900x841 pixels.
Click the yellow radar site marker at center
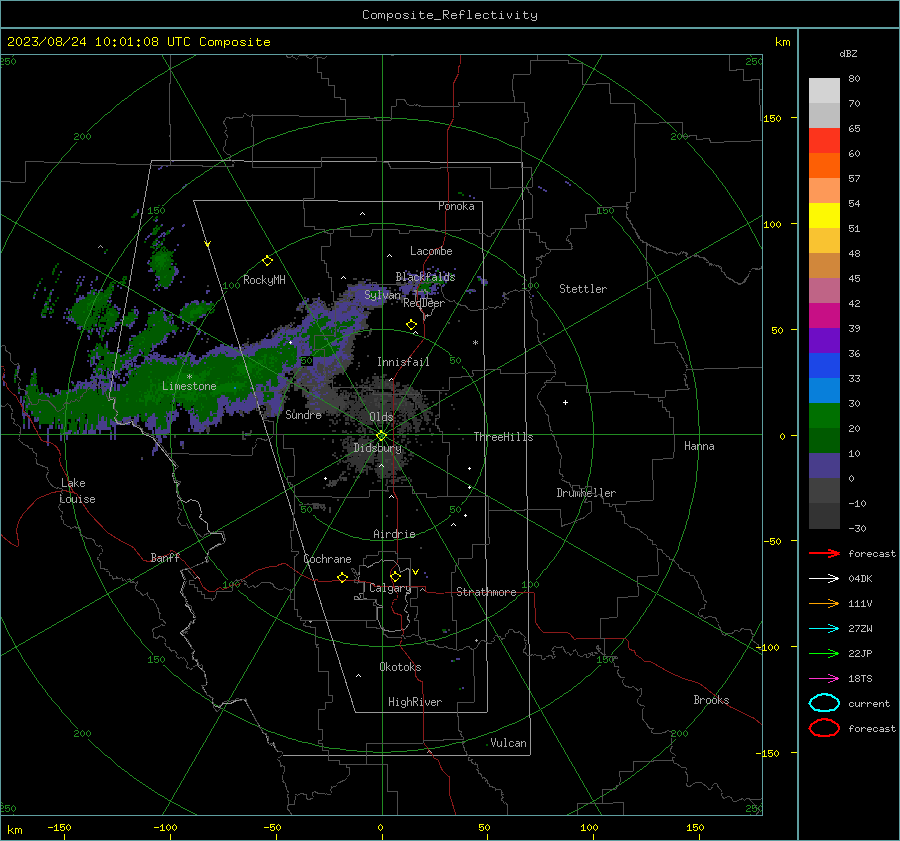[x=382, y=436]
